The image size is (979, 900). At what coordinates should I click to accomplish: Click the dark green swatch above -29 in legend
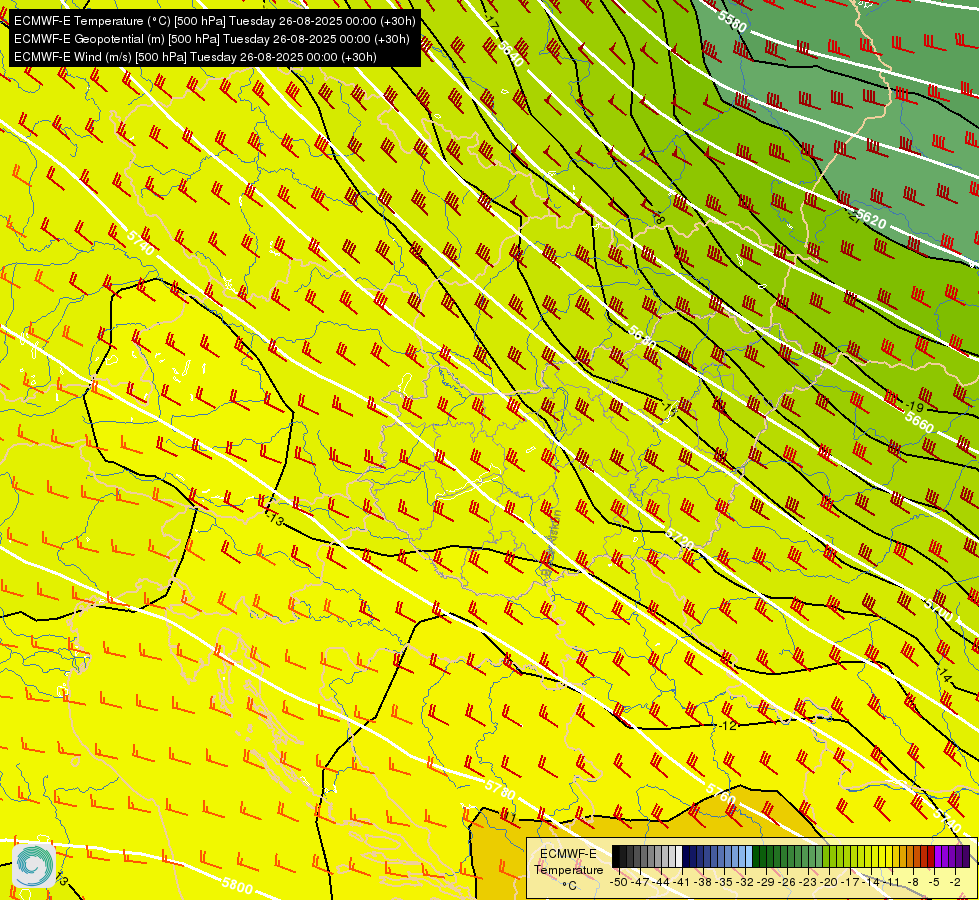click(x=763, y=856)
